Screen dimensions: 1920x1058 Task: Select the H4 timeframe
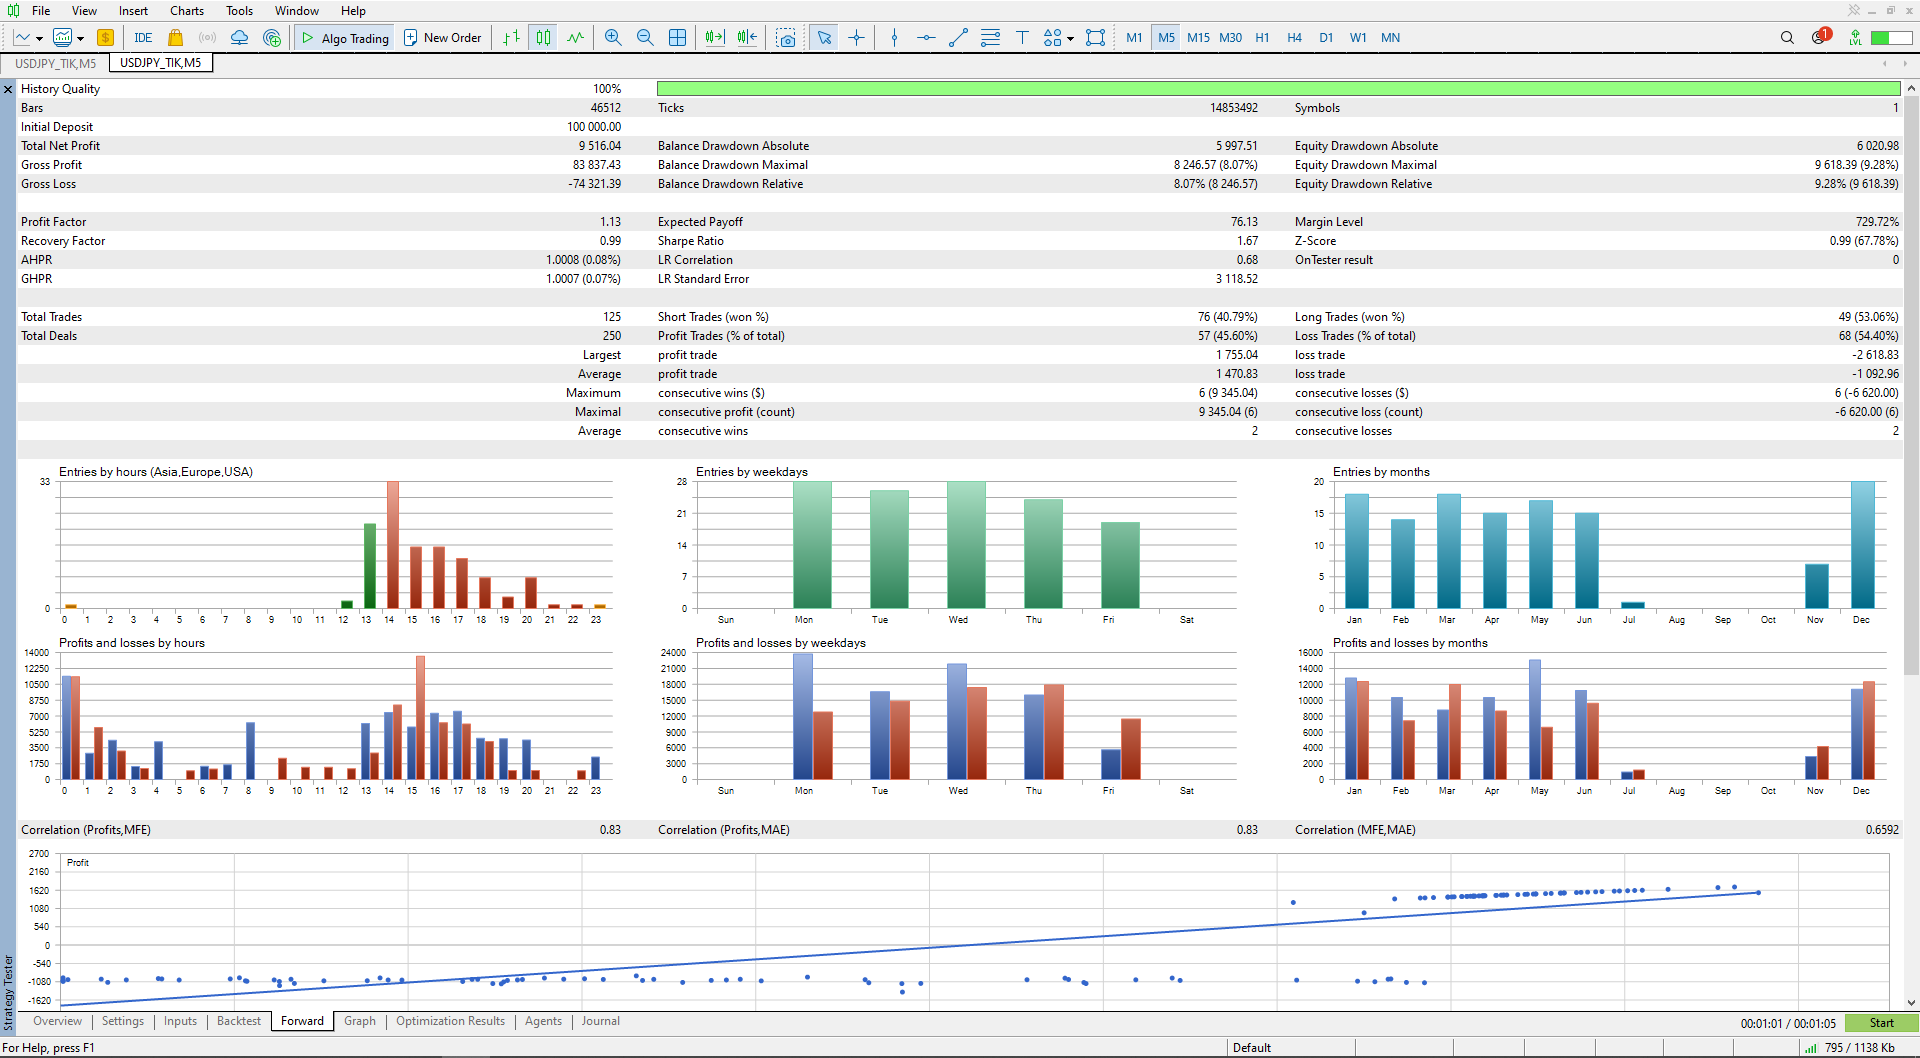pyautogui.click(x=1294, y=38)
